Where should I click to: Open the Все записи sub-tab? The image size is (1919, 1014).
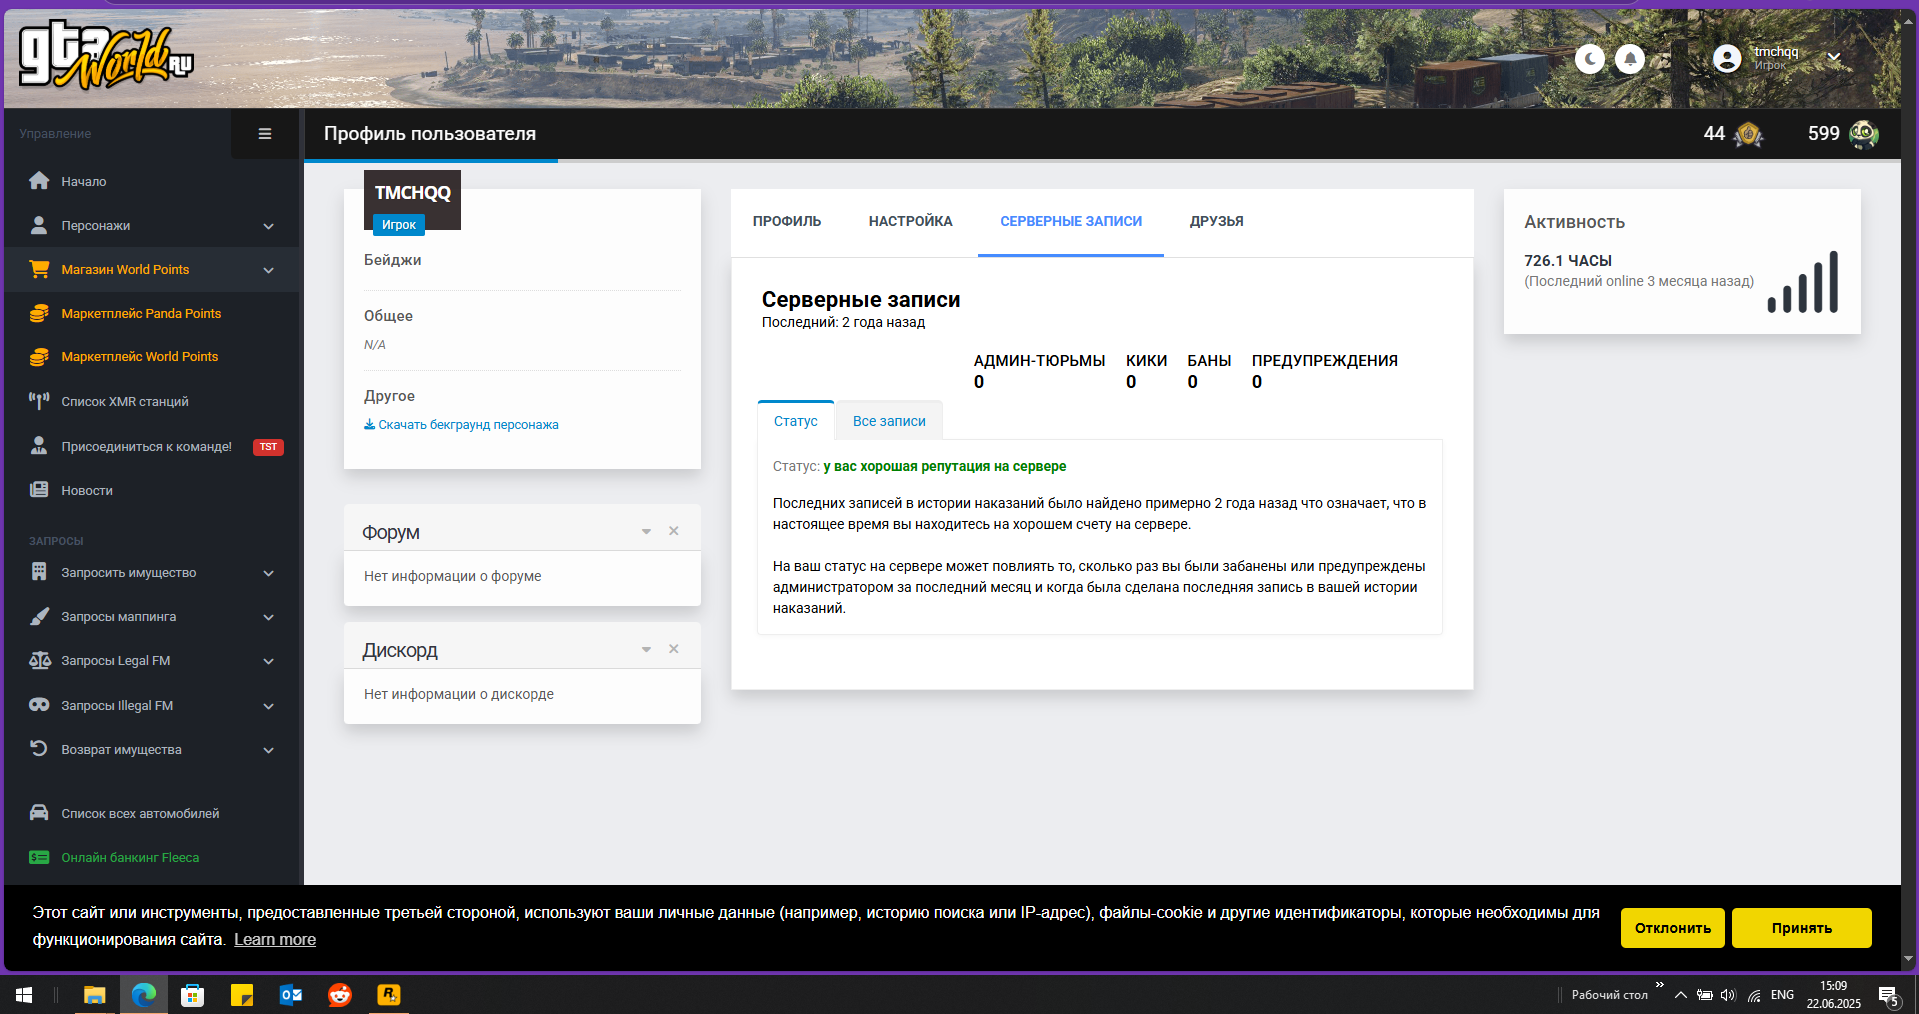coord(889,421)
